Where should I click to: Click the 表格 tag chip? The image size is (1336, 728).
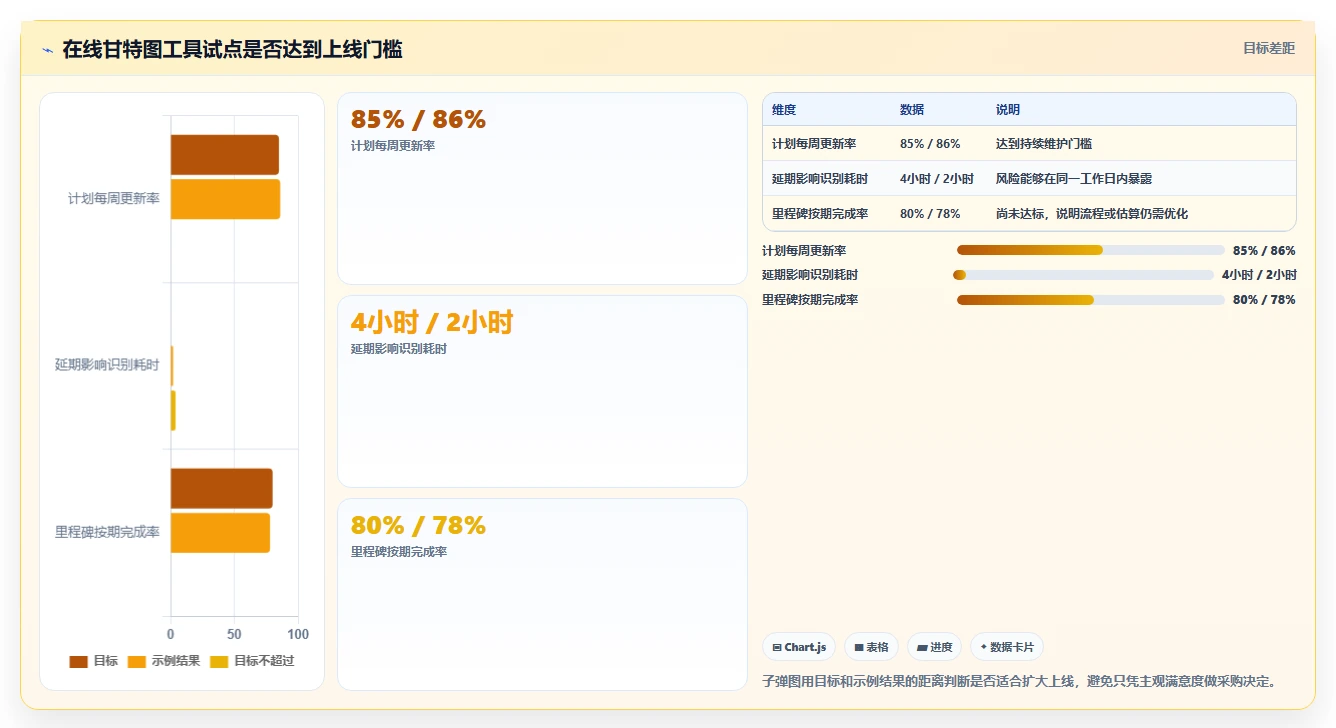tap(872, 647)
